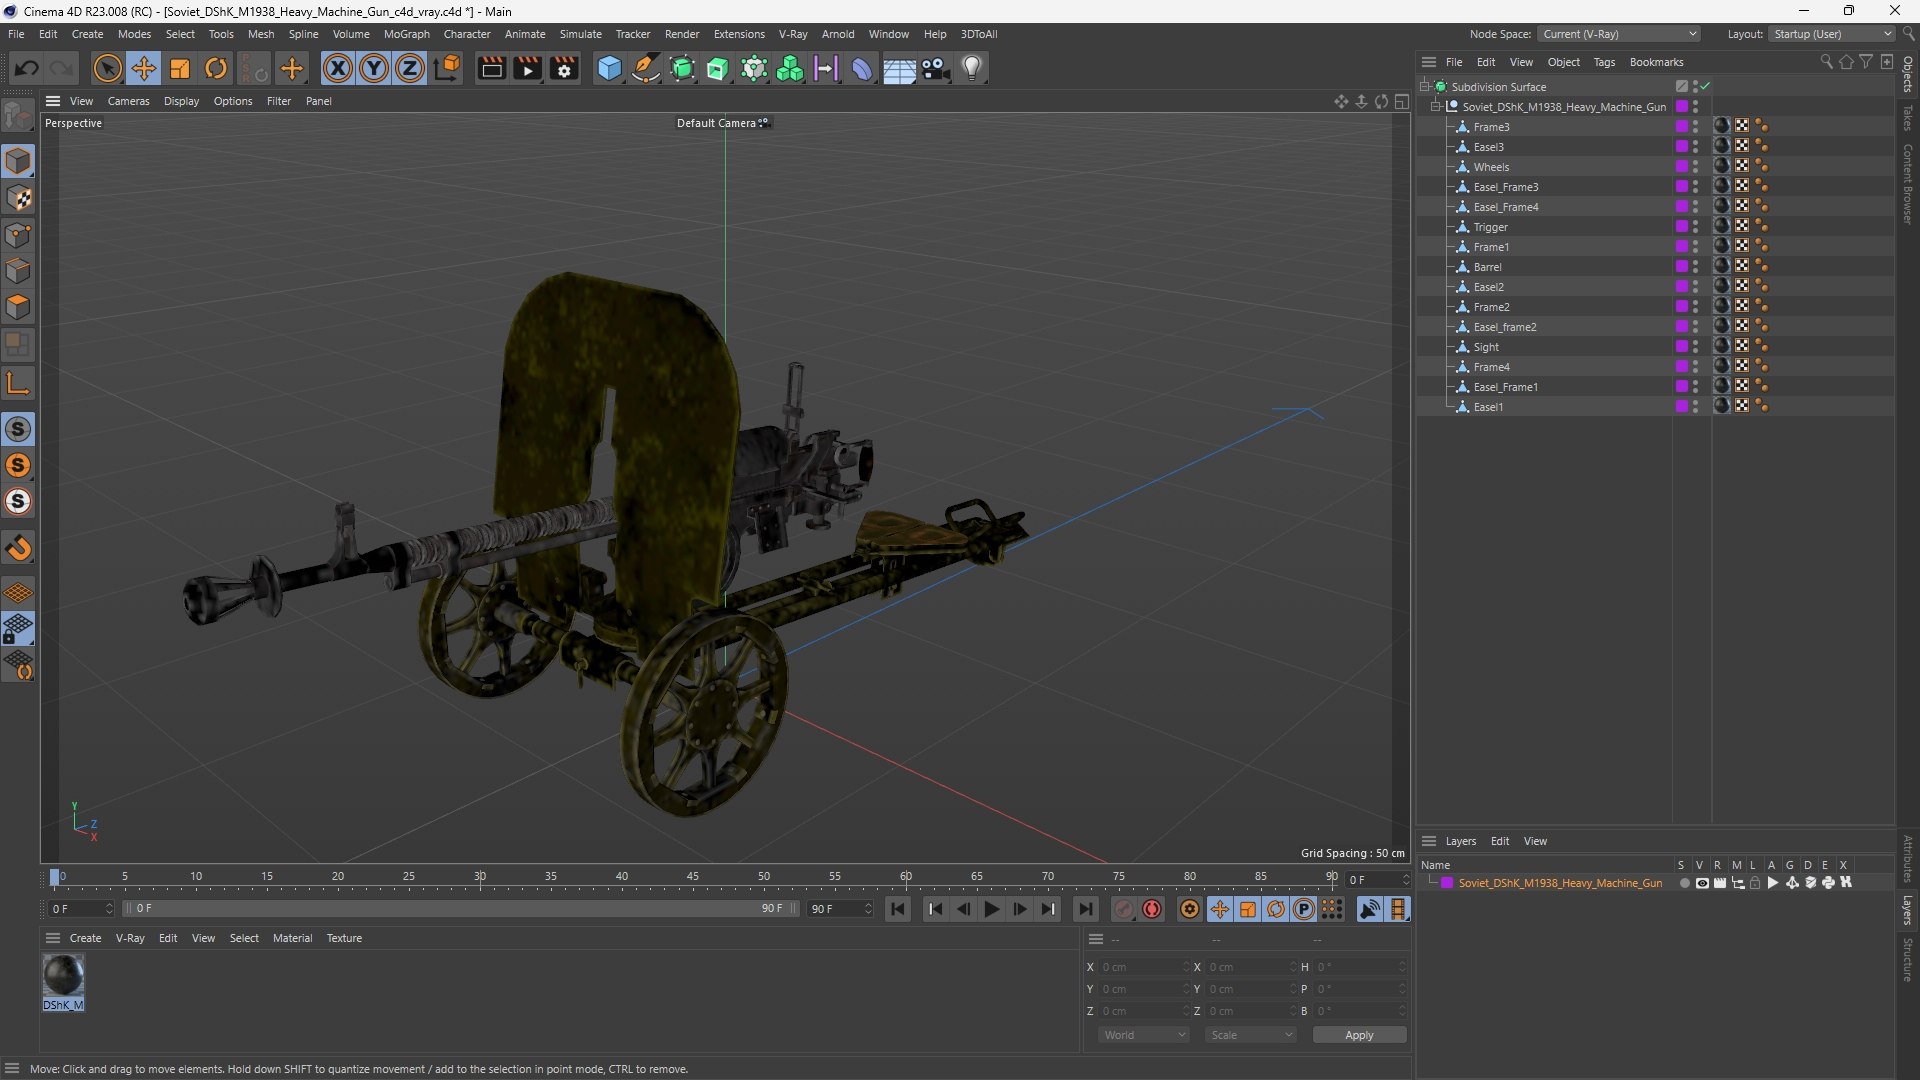Add a Cube primitive object
The image size is (1920, 1080).
tap(609, 68)
